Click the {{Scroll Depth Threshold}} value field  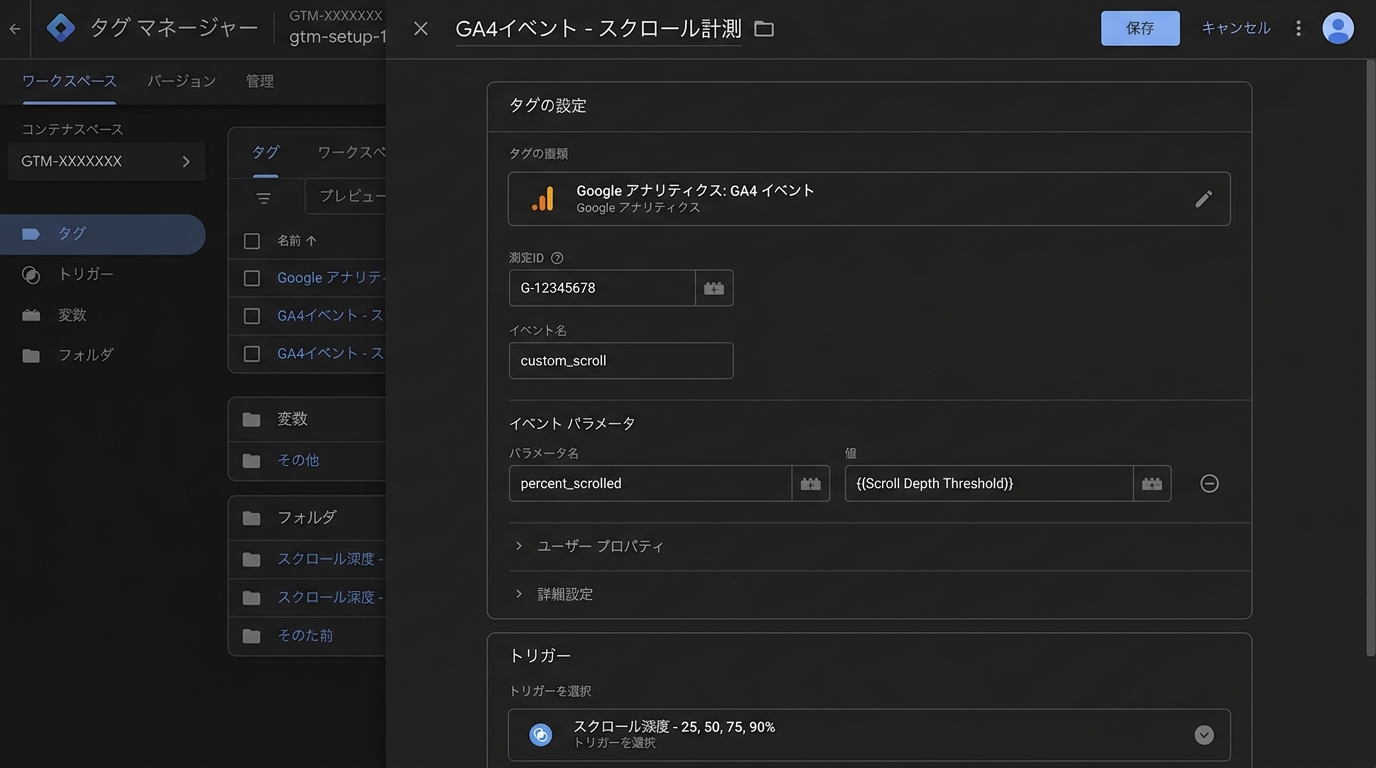(989, 483)
